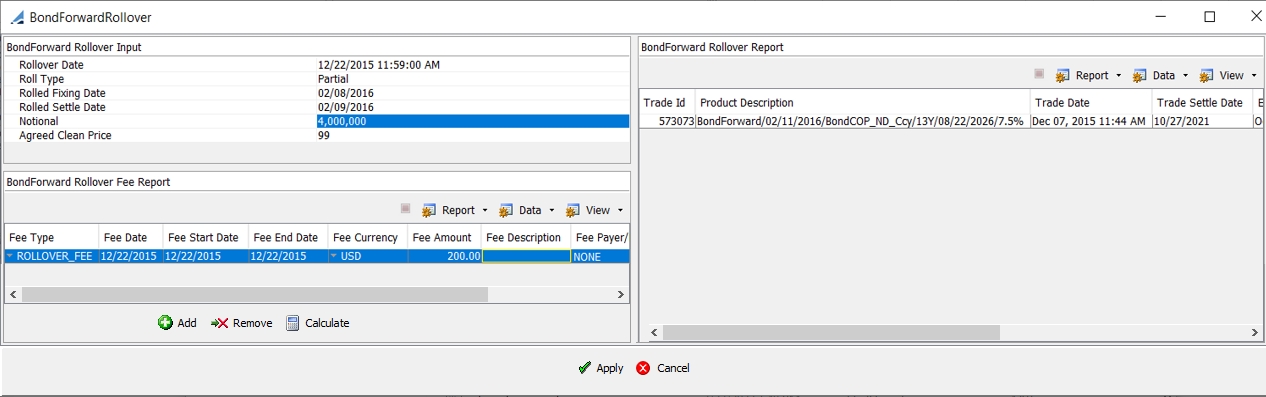Open the View menu in Rollover Report panel
The height and width of the screenshot is (397, 1266).
pyautogui.click(x=1231, y=75)
